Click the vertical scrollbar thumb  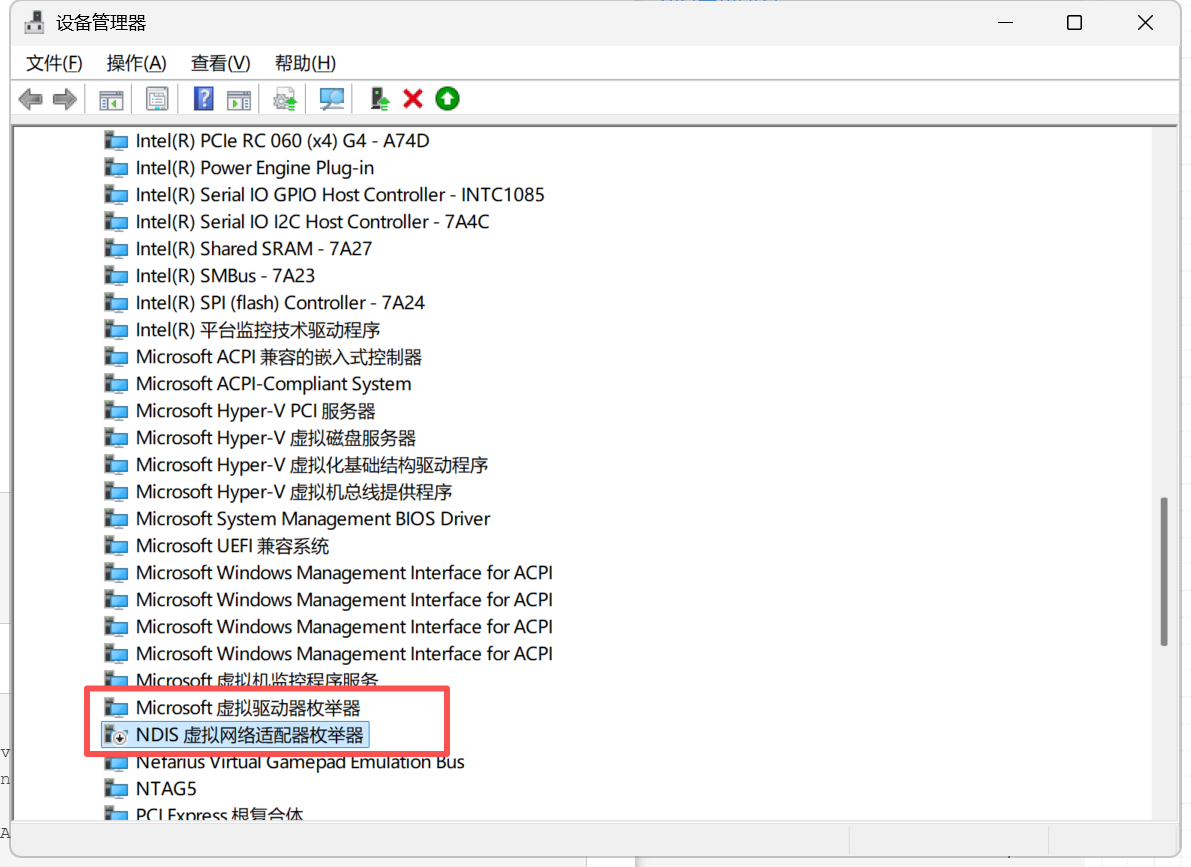coord(1164,570)
